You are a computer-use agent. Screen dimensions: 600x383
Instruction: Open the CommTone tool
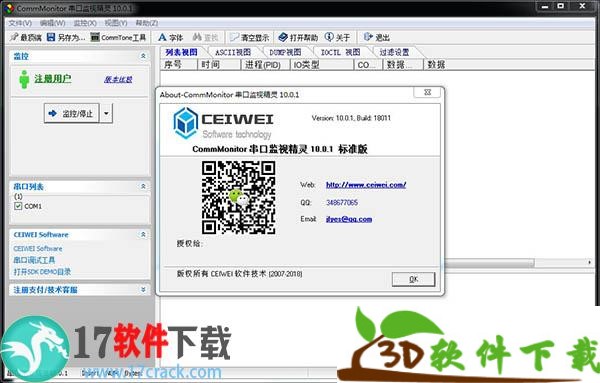click(118, 37)
